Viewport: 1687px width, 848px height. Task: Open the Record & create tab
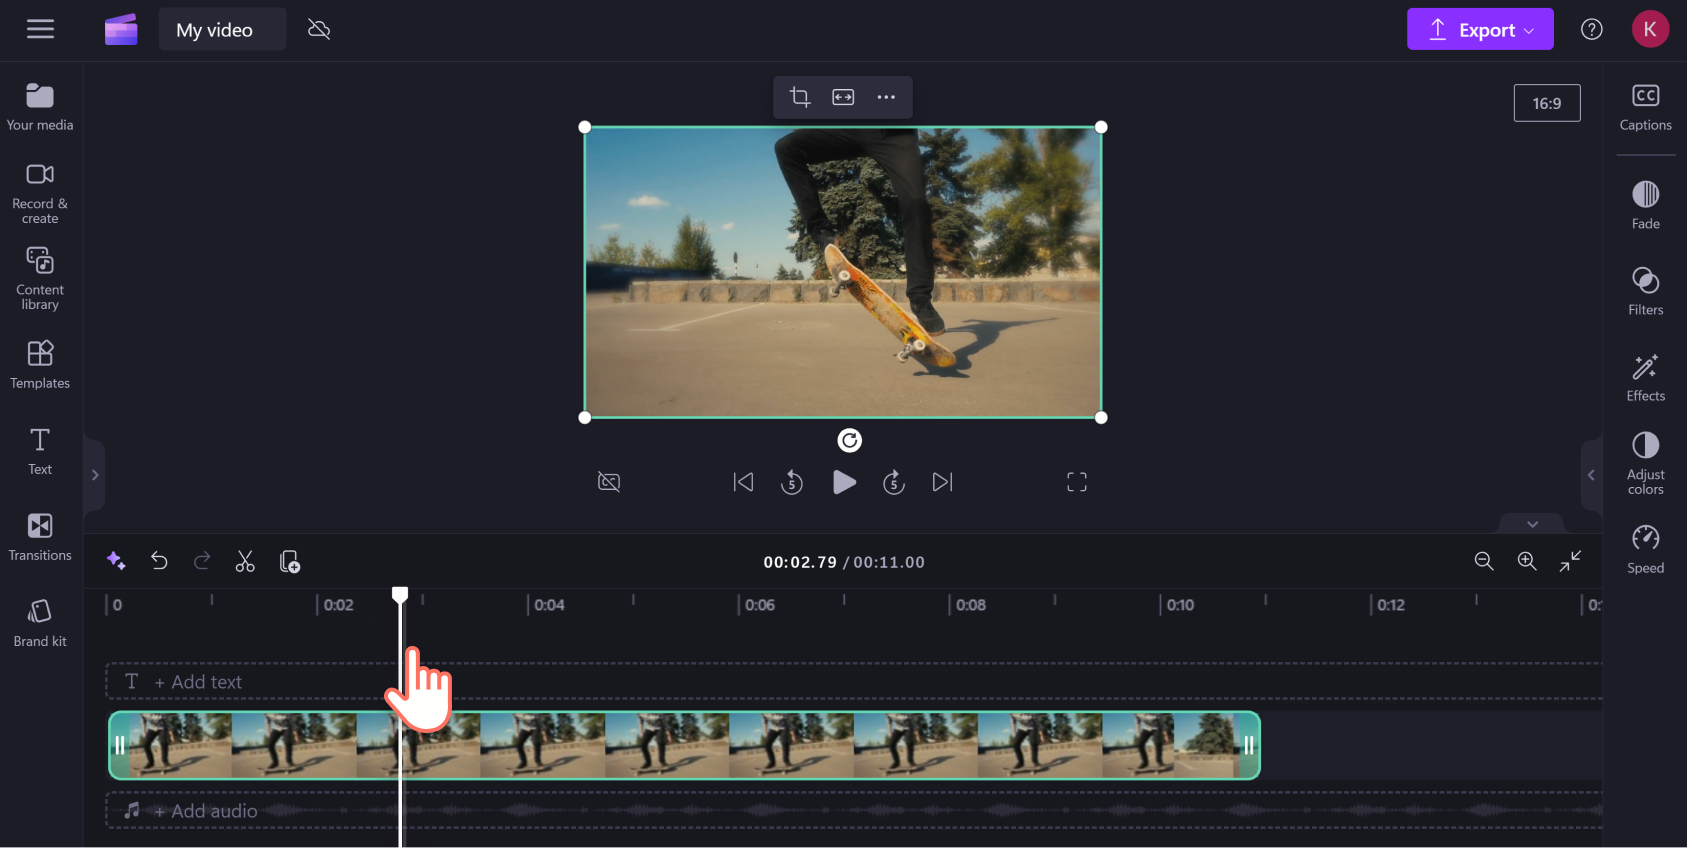tap(40, 193)
